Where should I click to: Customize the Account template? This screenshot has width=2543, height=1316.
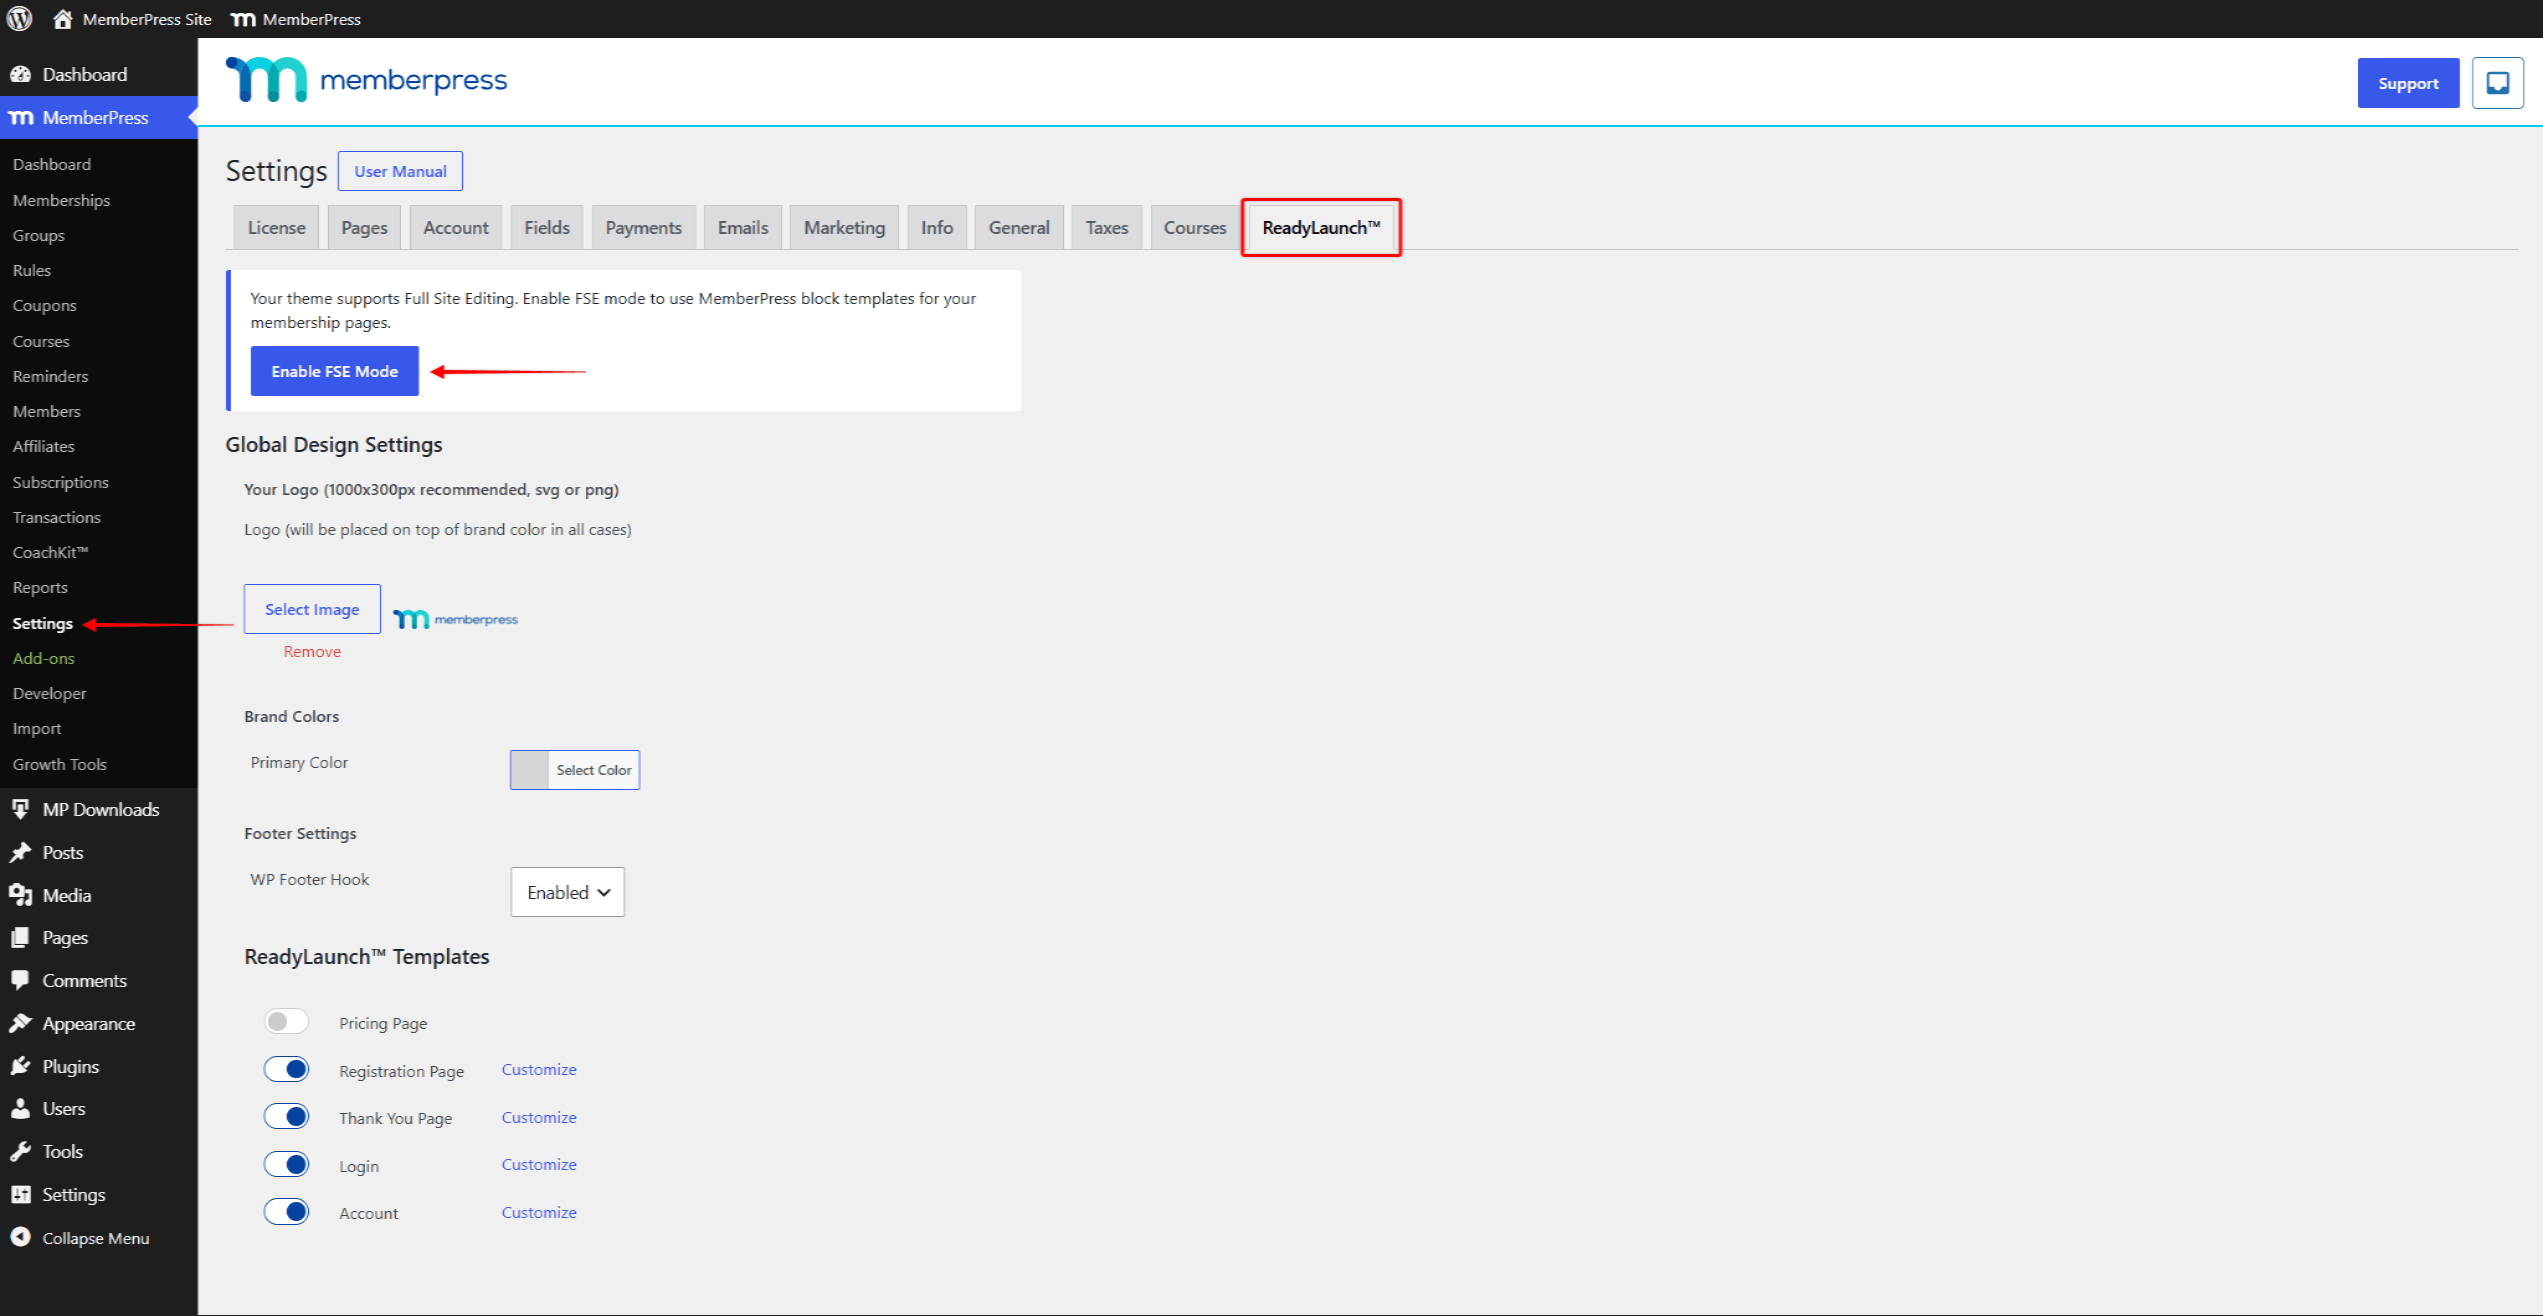[539, 1212]
